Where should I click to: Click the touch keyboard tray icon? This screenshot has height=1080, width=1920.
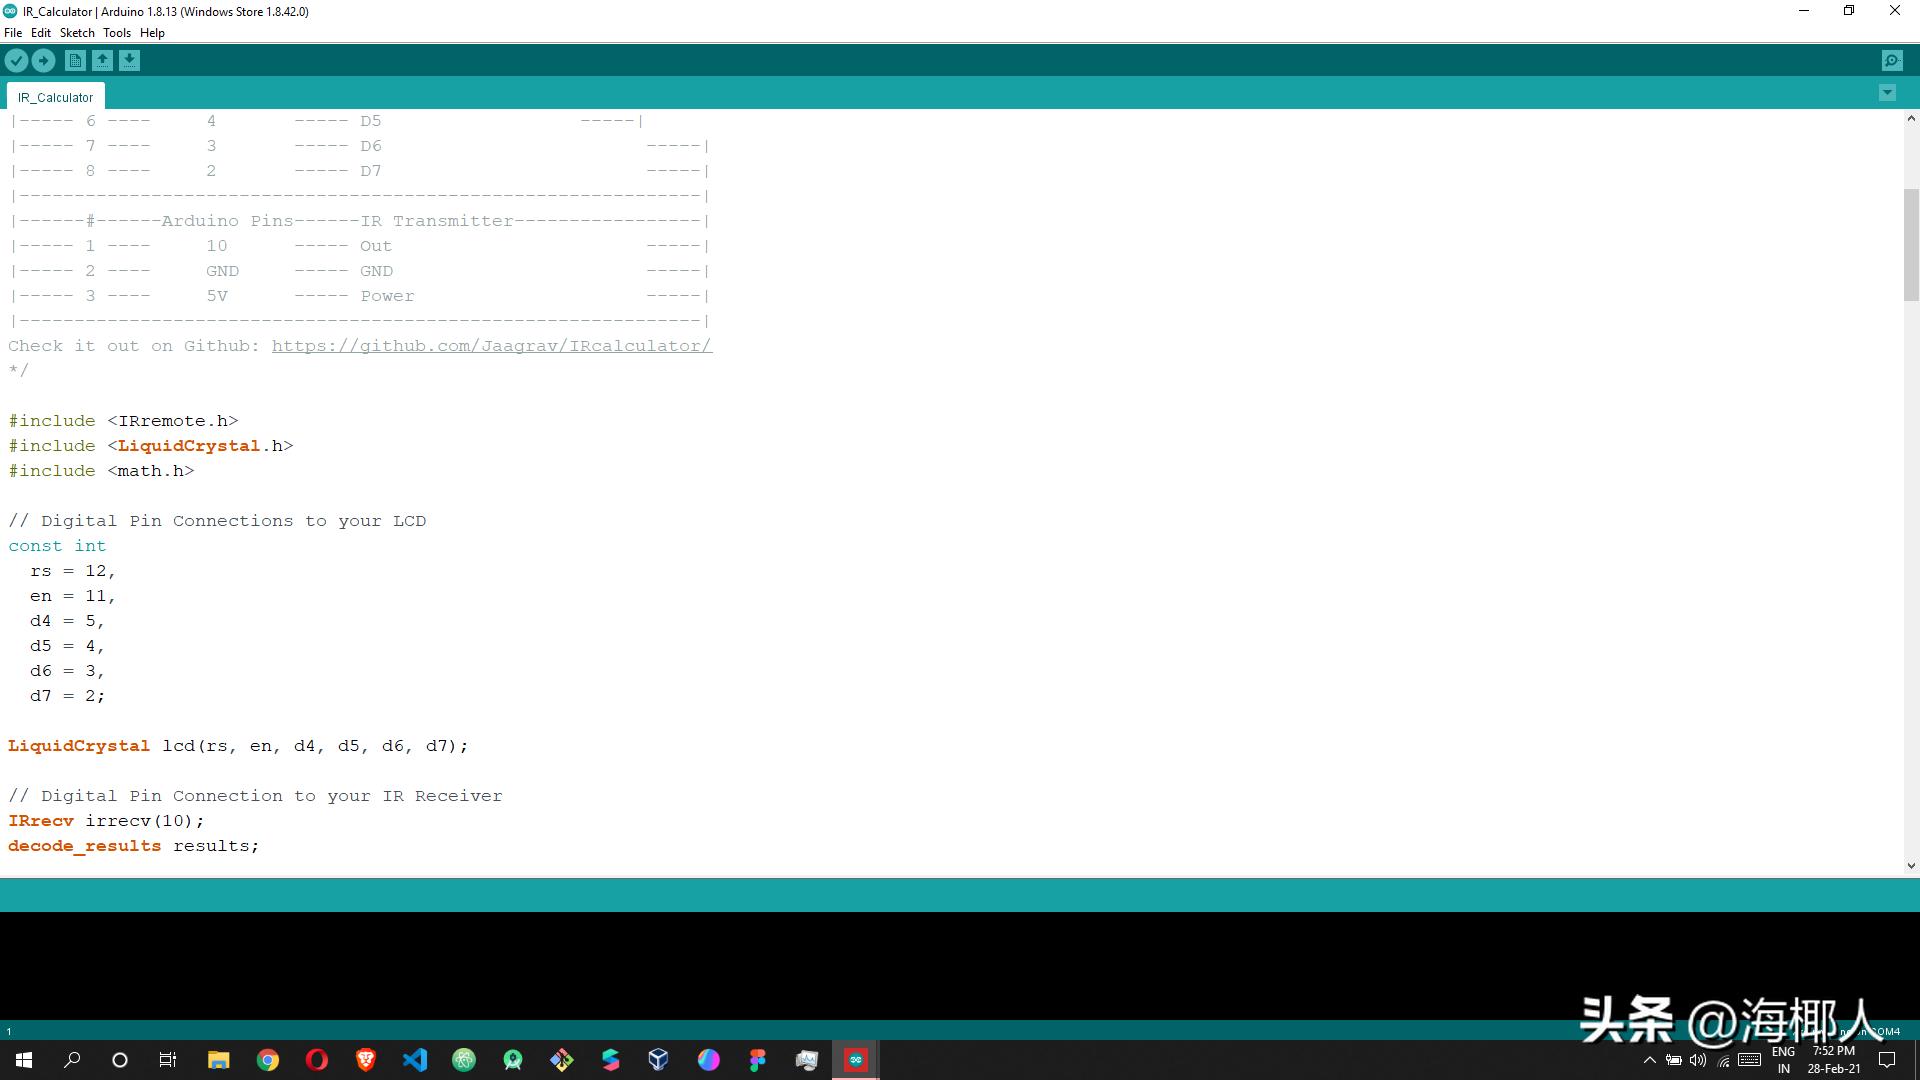[x=1748, y=1061]
